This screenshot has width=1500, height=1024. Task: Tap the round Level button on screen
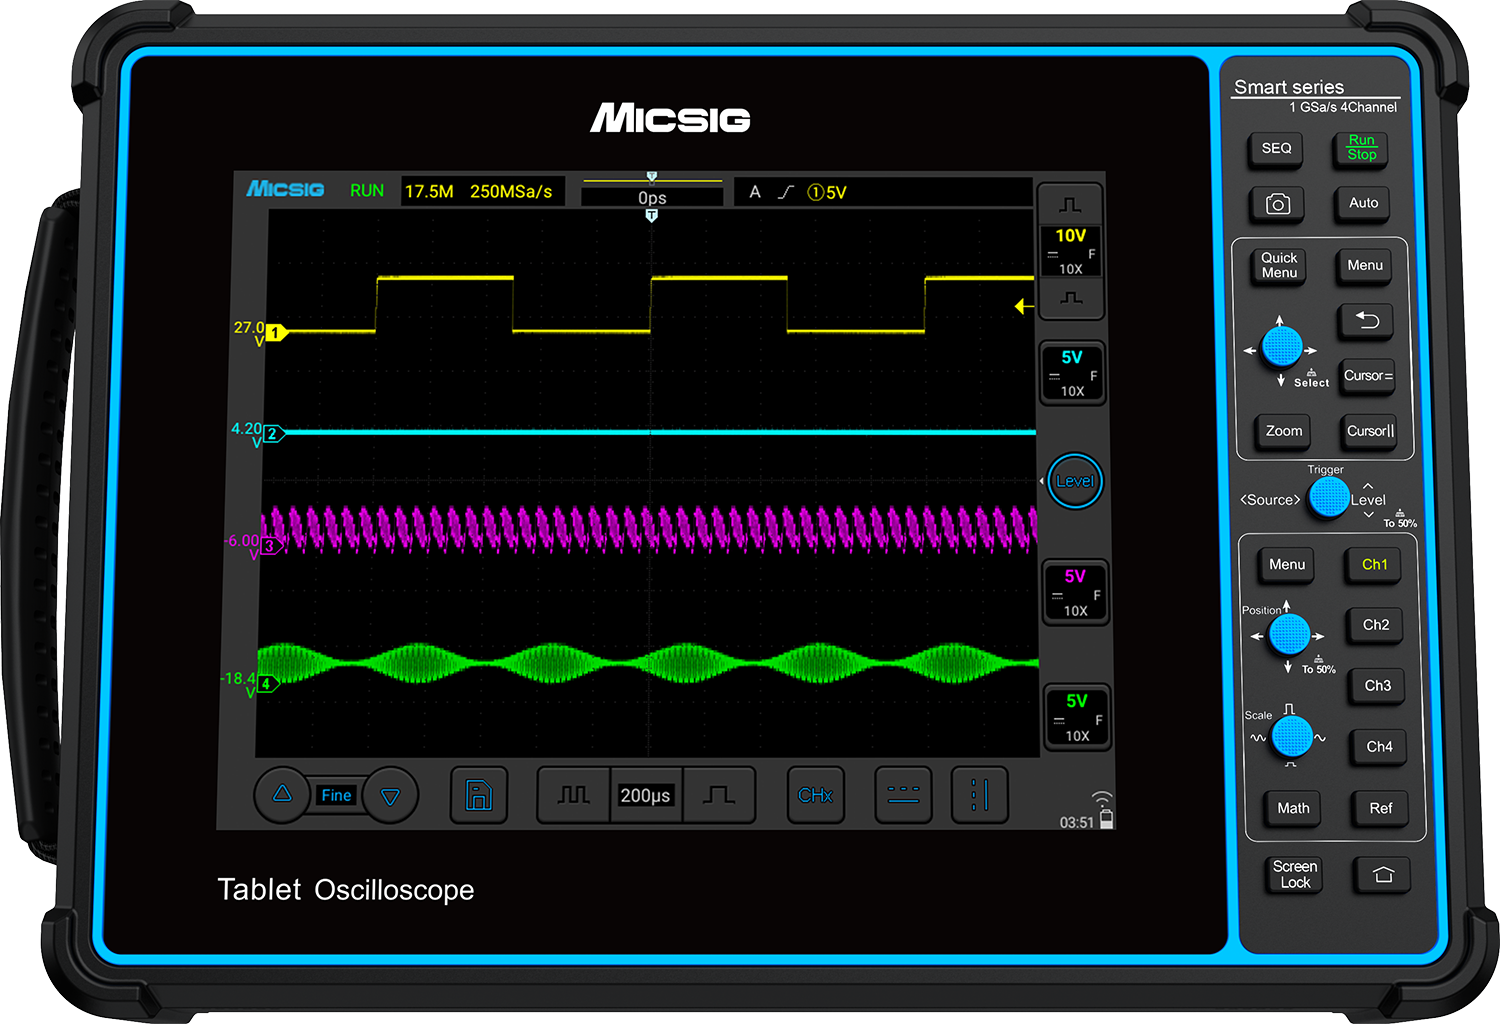(1075, 481)
